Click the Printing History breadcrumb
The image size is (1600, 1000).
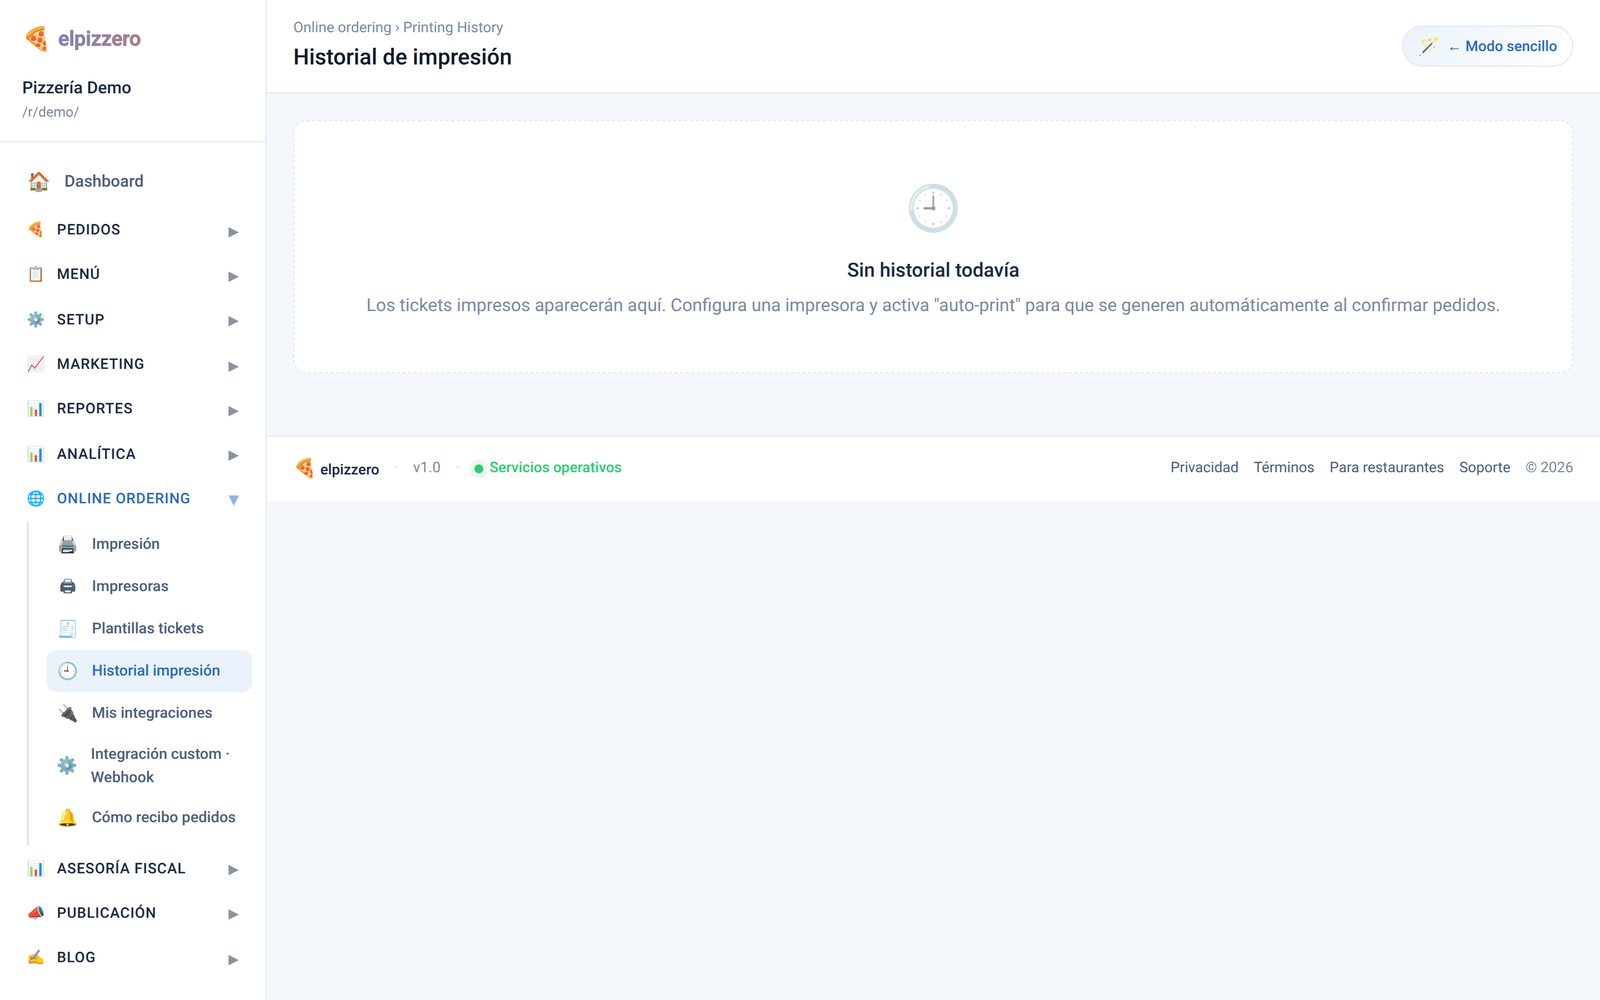[453, 27]
